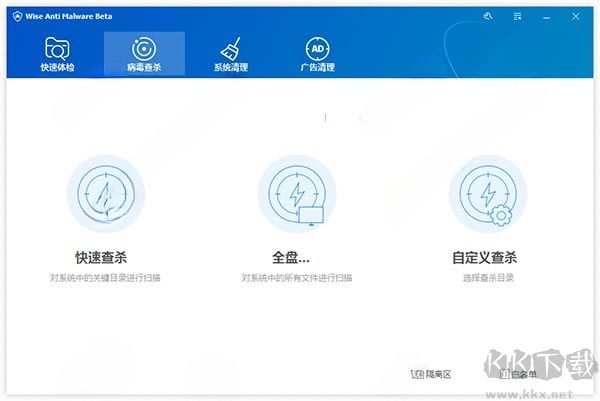Screen dimensions: 600x401
Task: Click text 对系统中的所有文件进行扫描
Action: pos(297,278)
